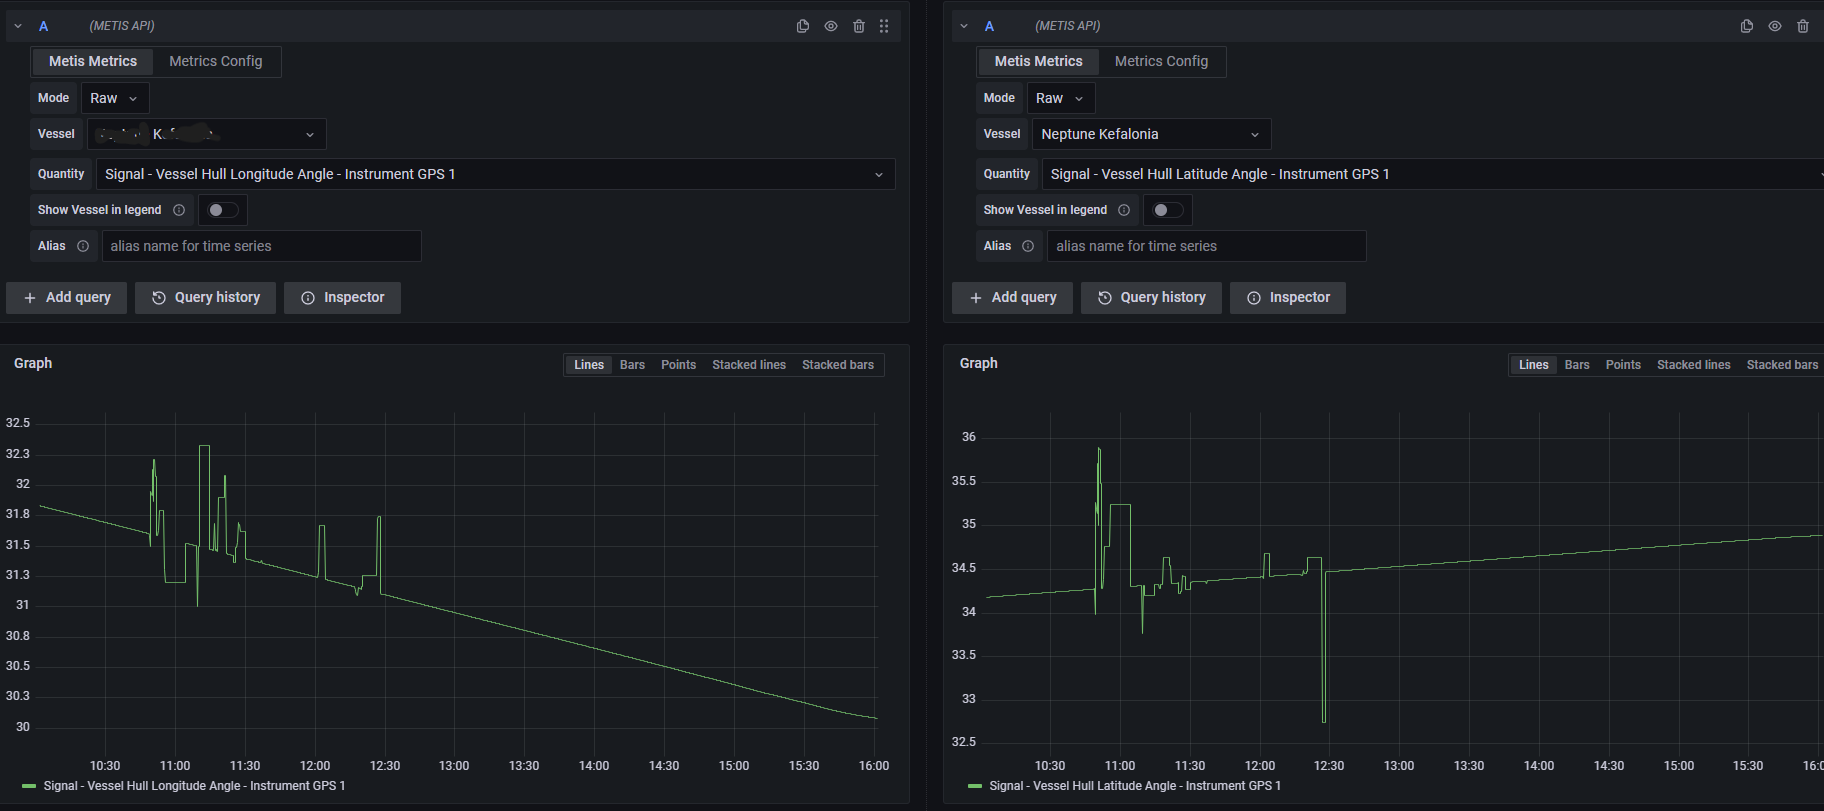Viewport: 1824px width, 811px height.
Task: Enable Show Vessel in legend for Longitude query
Action: click(x=222, y=210)
